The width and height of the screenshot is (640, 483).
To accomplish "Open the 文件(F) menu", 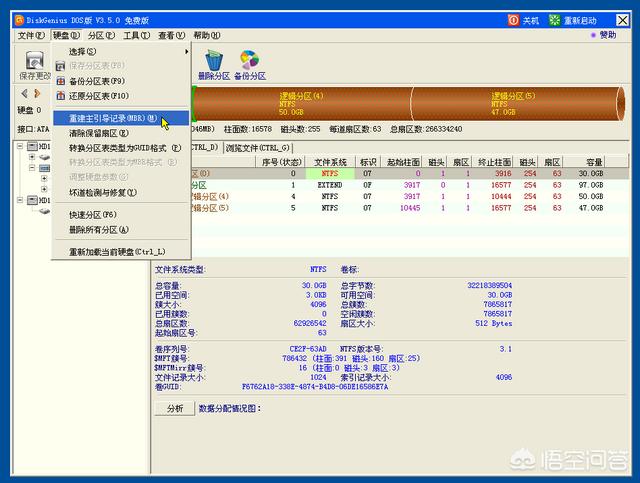I will tap(31, 36).
